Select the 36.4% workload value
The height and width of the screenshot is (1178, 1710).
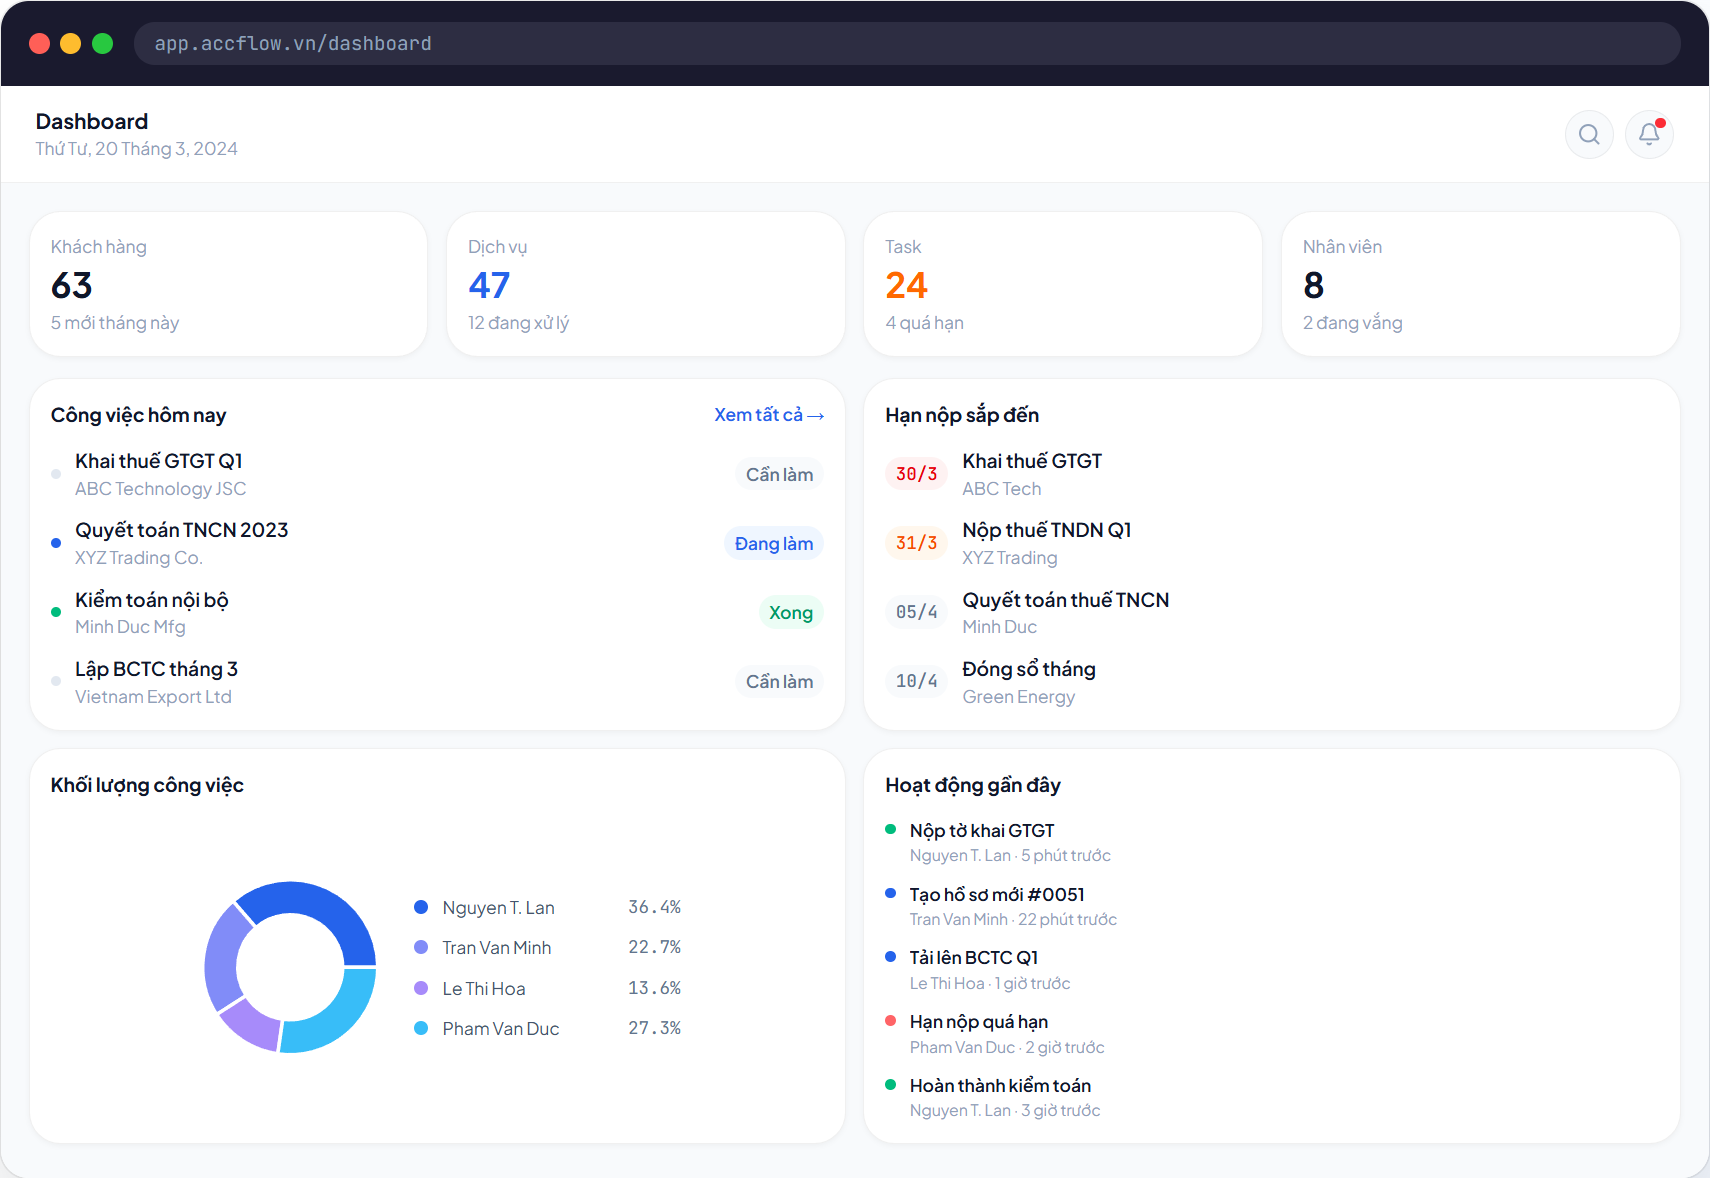(654, 907)
